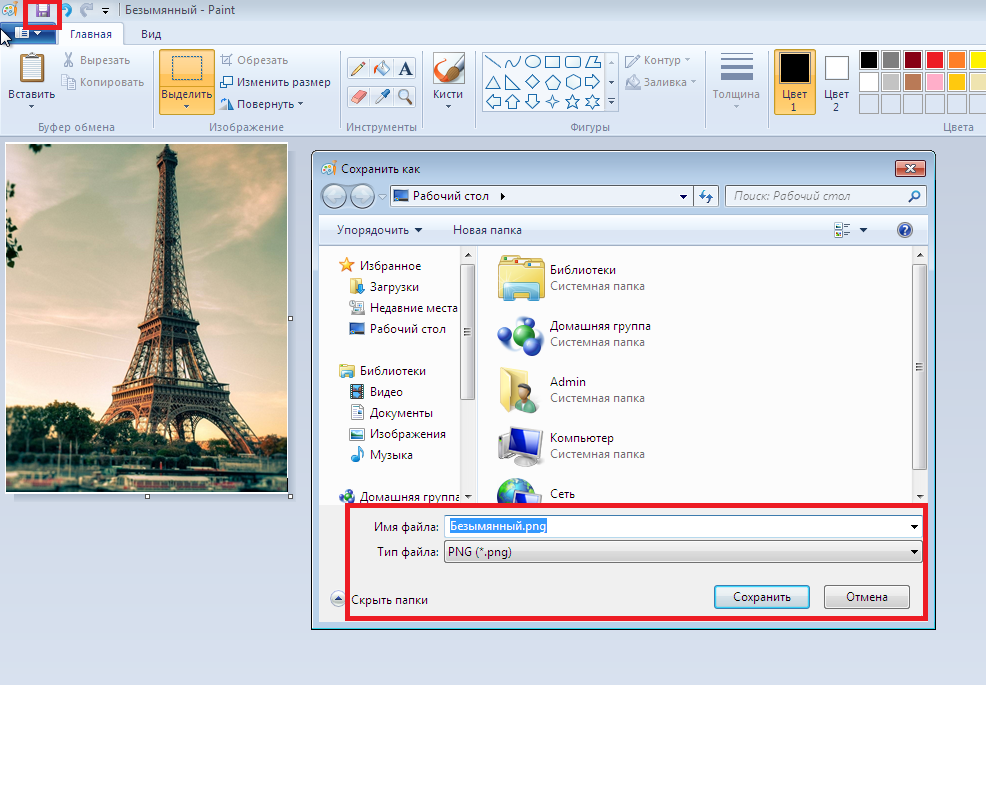This screenshot has width=986, height=786.
Task: Select Документы library in navigation pane
Action: coord(391,413)
